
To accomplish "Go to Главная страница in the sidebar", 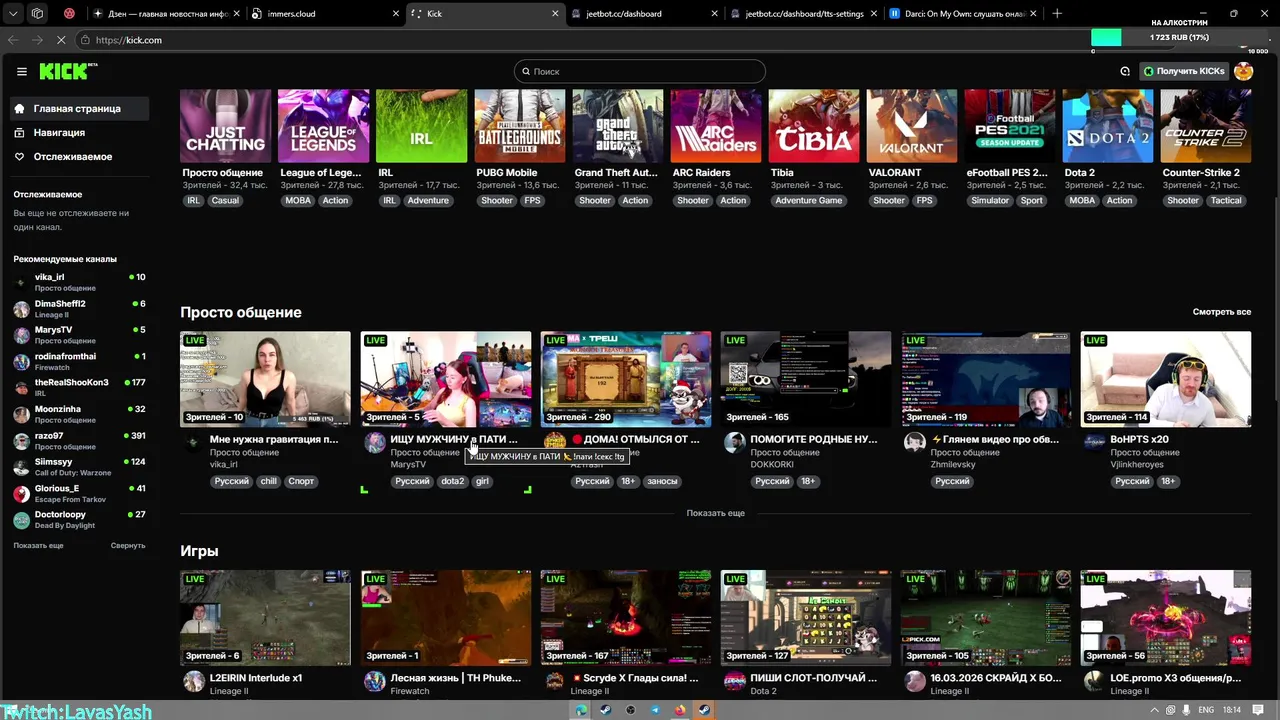I will (x=80, y=108).
